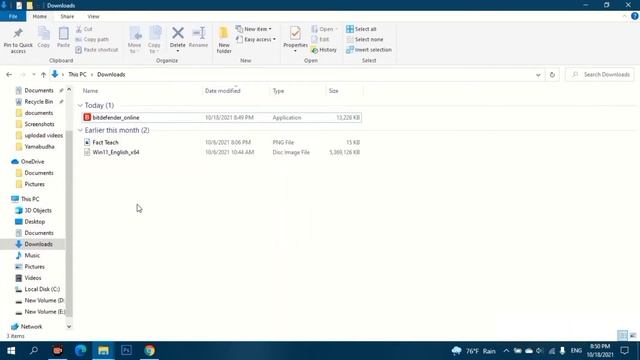Open Photoshop from taskbar

coord(126,351)
